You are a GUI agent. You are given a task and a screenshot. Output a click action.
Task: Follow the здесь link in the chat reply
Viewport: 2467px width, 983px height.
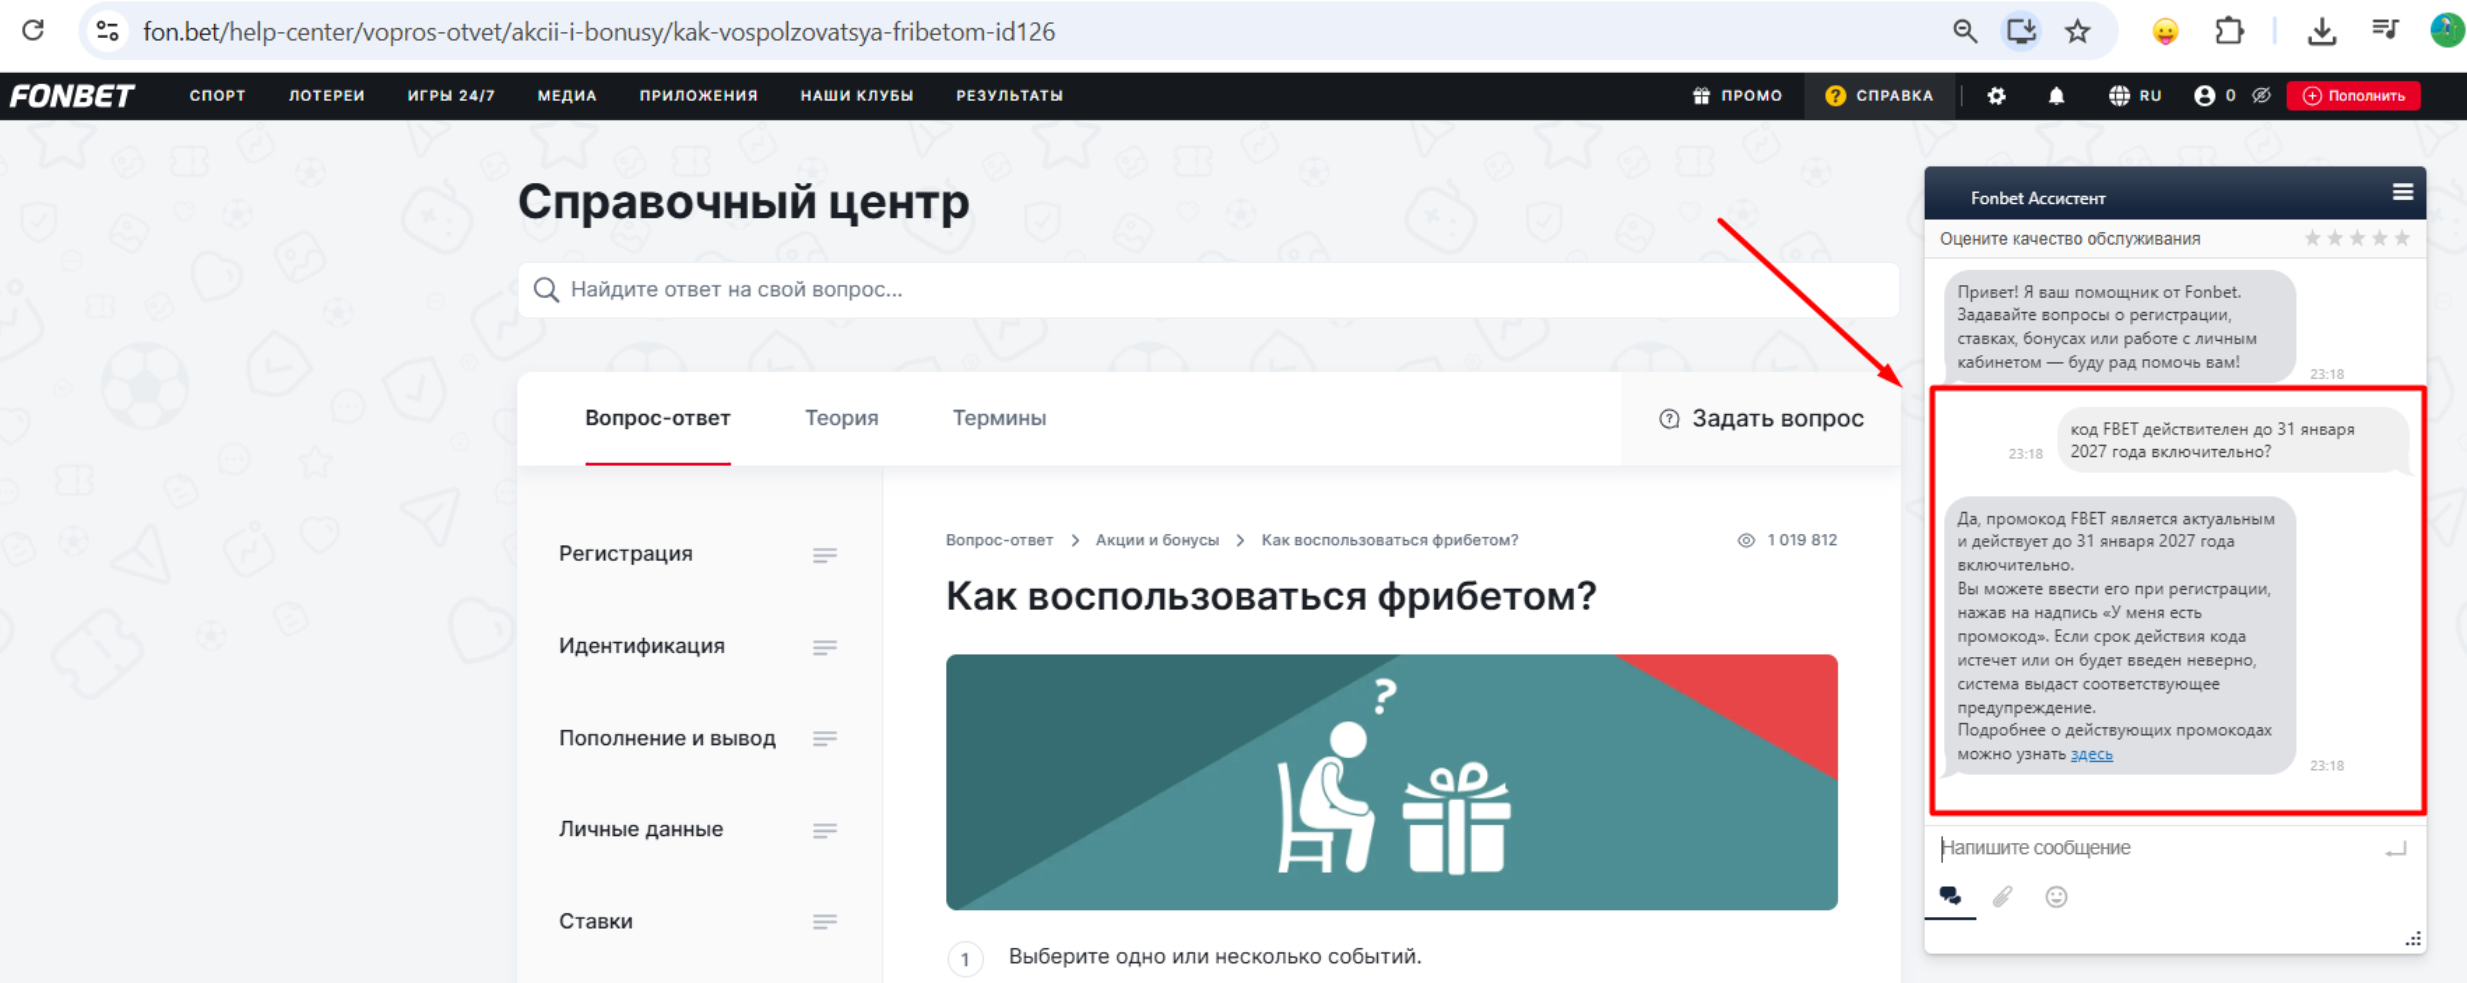tap(2091, 755)
